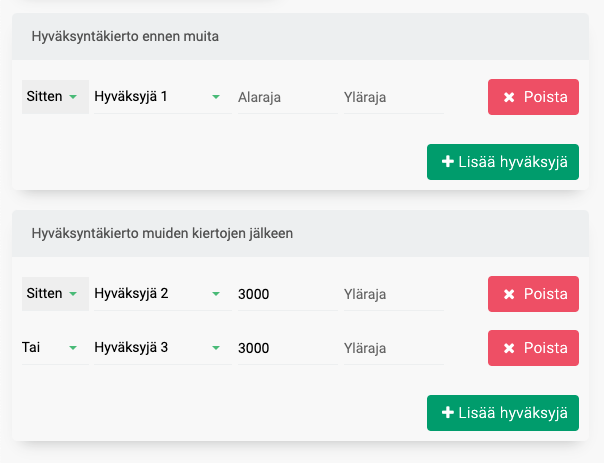604x463 pixels.
Task: Click the plus icon in second Lisää hyväksyjä
Action: pyautogui.click(x=447, y=413)
